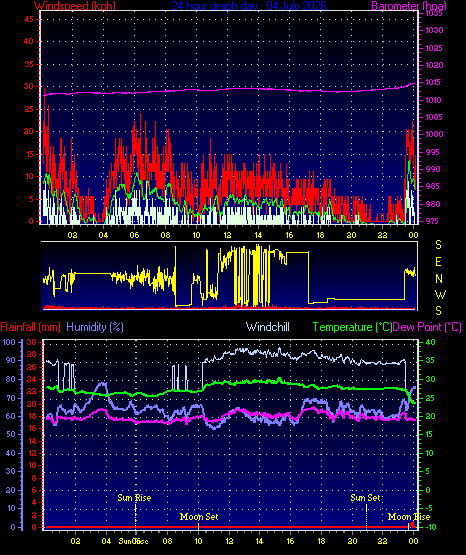The image size is (466, 555).
Task: Click the Dew Point (°C) legend label
Action: (427, 327)
